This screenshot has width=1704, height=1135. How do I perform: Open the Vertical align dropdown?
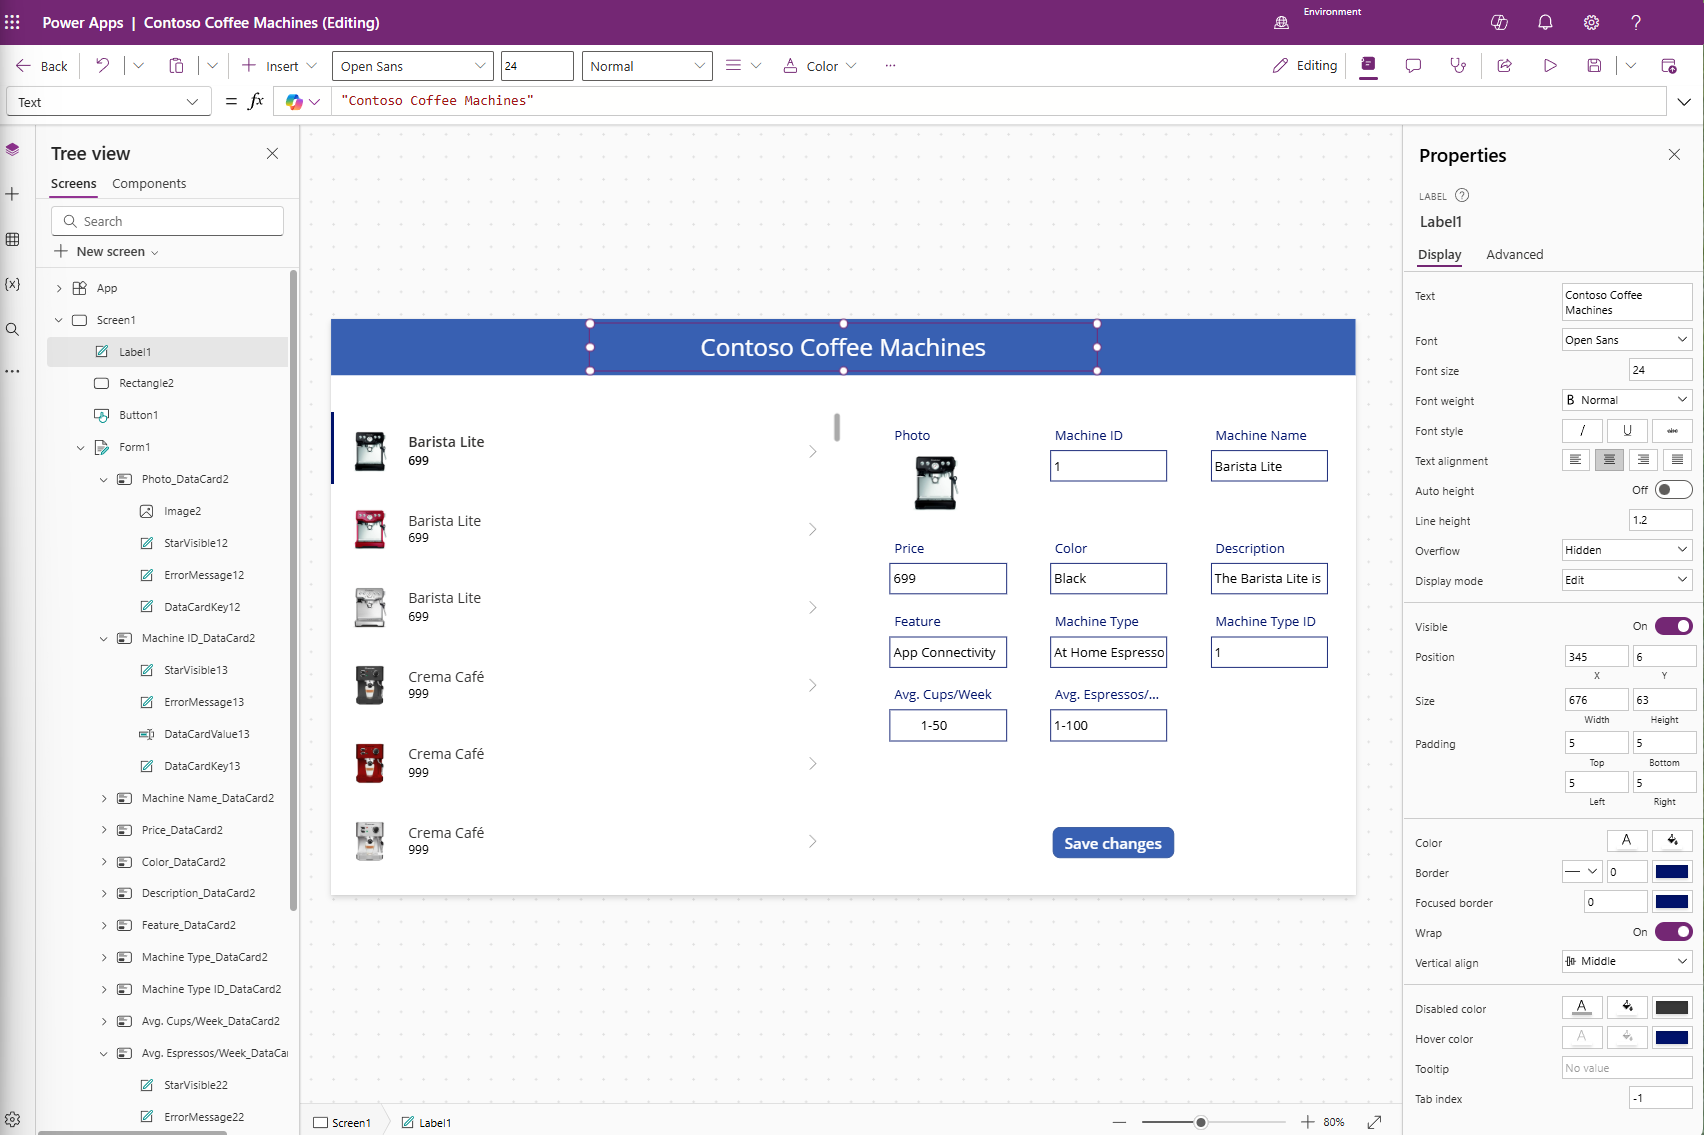(x=1627, y=961)
